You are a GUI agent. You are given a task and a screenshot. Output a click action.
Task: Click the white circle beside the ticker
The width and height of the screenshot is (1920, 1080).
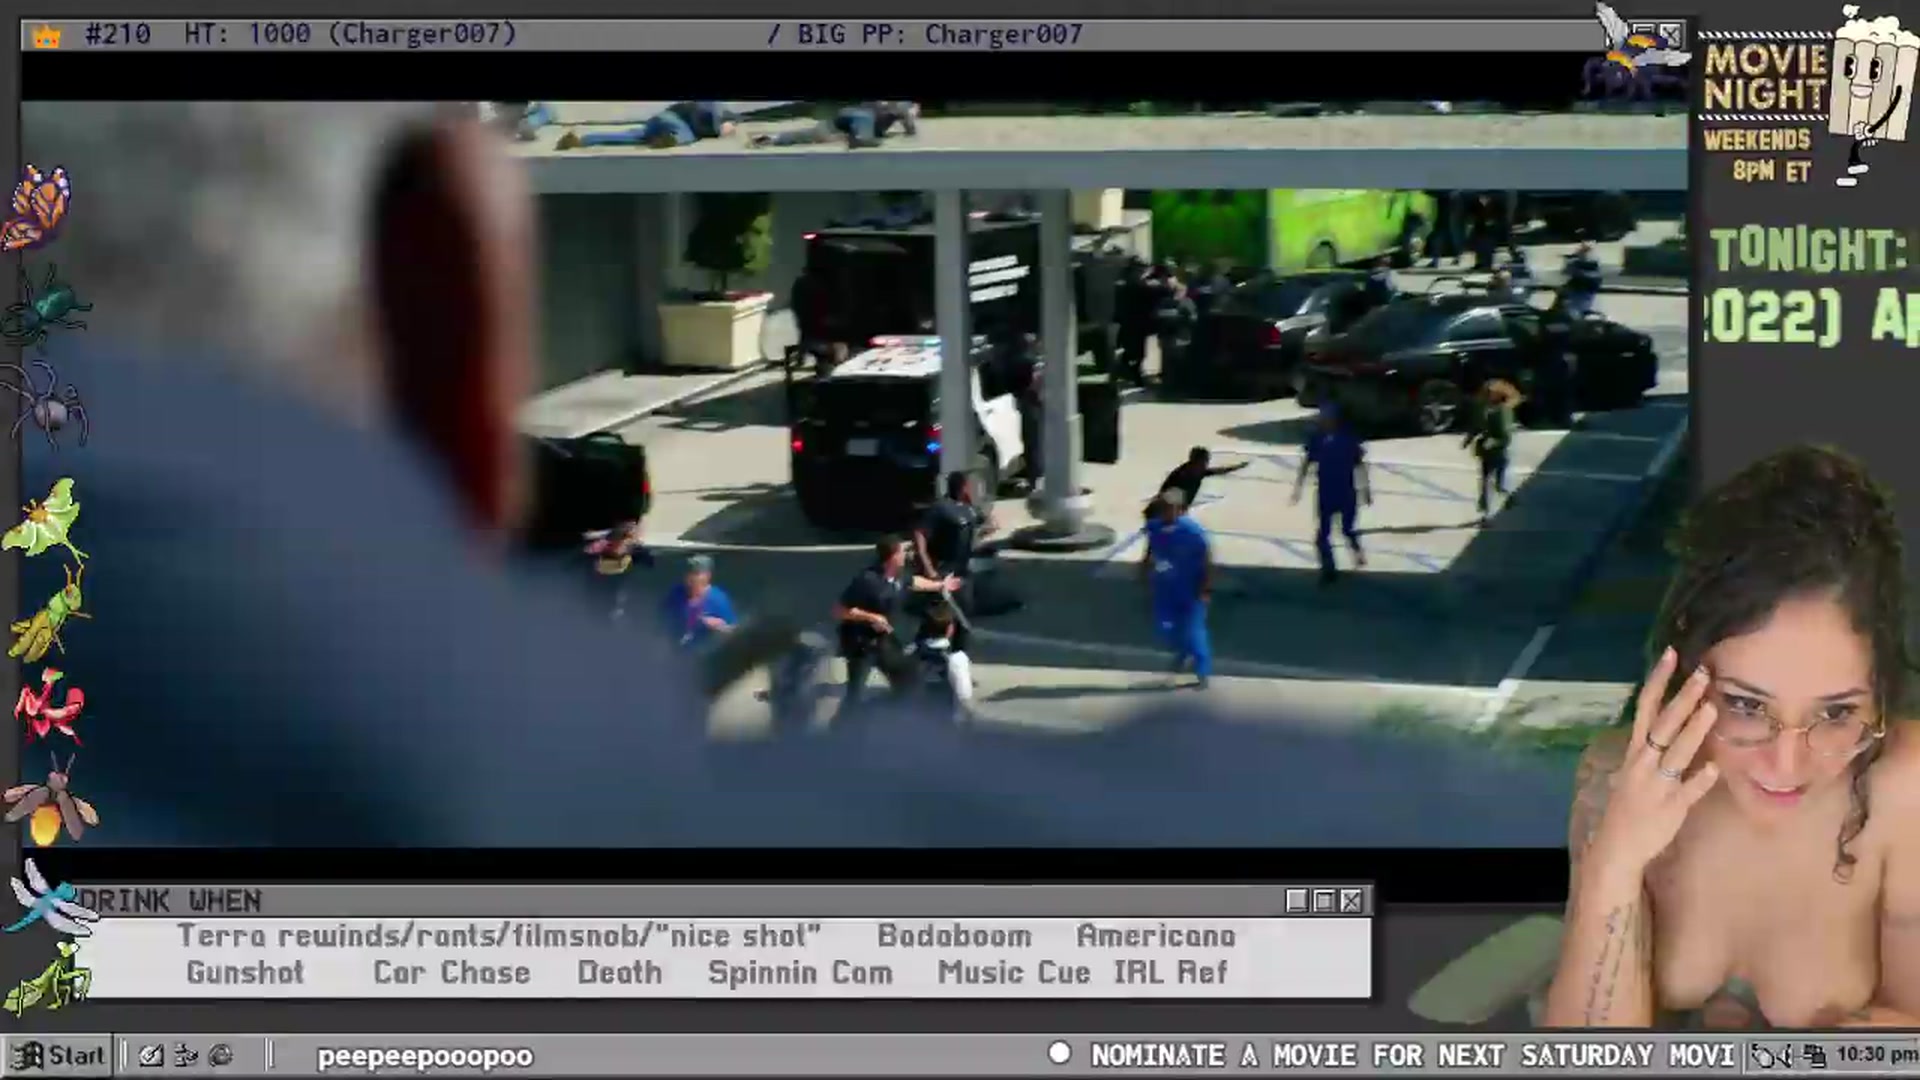tap(1059, 1054)
